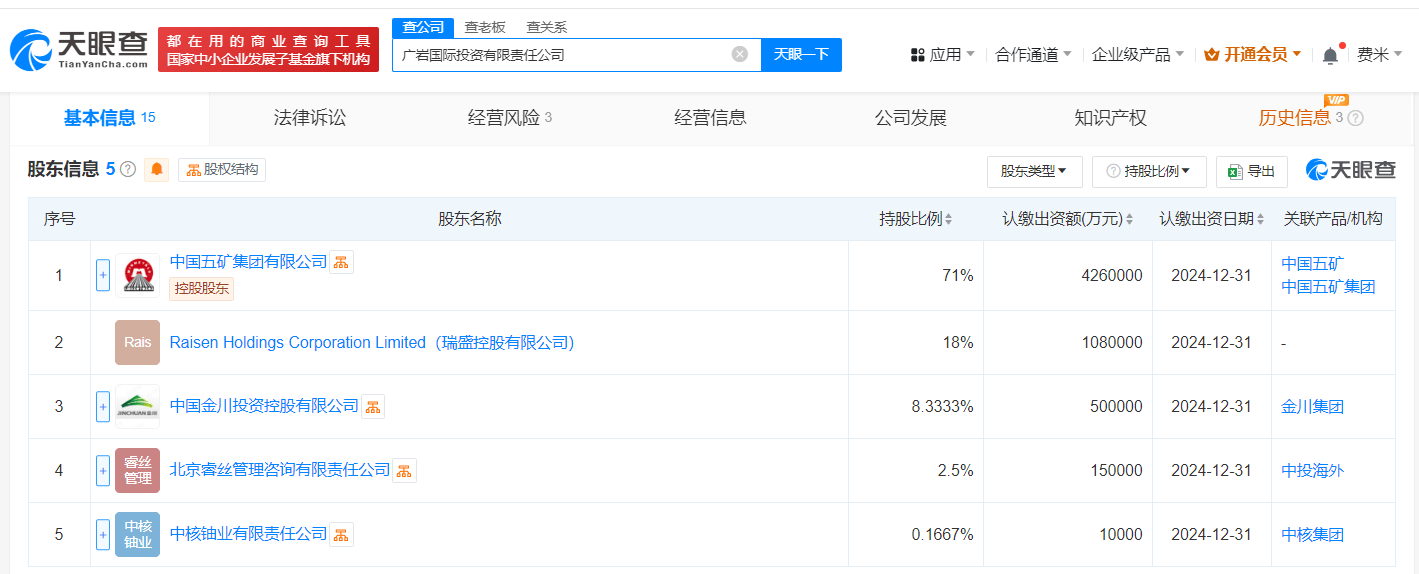Open the 股东类型 filter dropdown
The height and width of the screenshot is (574, 1419).
1034,171
